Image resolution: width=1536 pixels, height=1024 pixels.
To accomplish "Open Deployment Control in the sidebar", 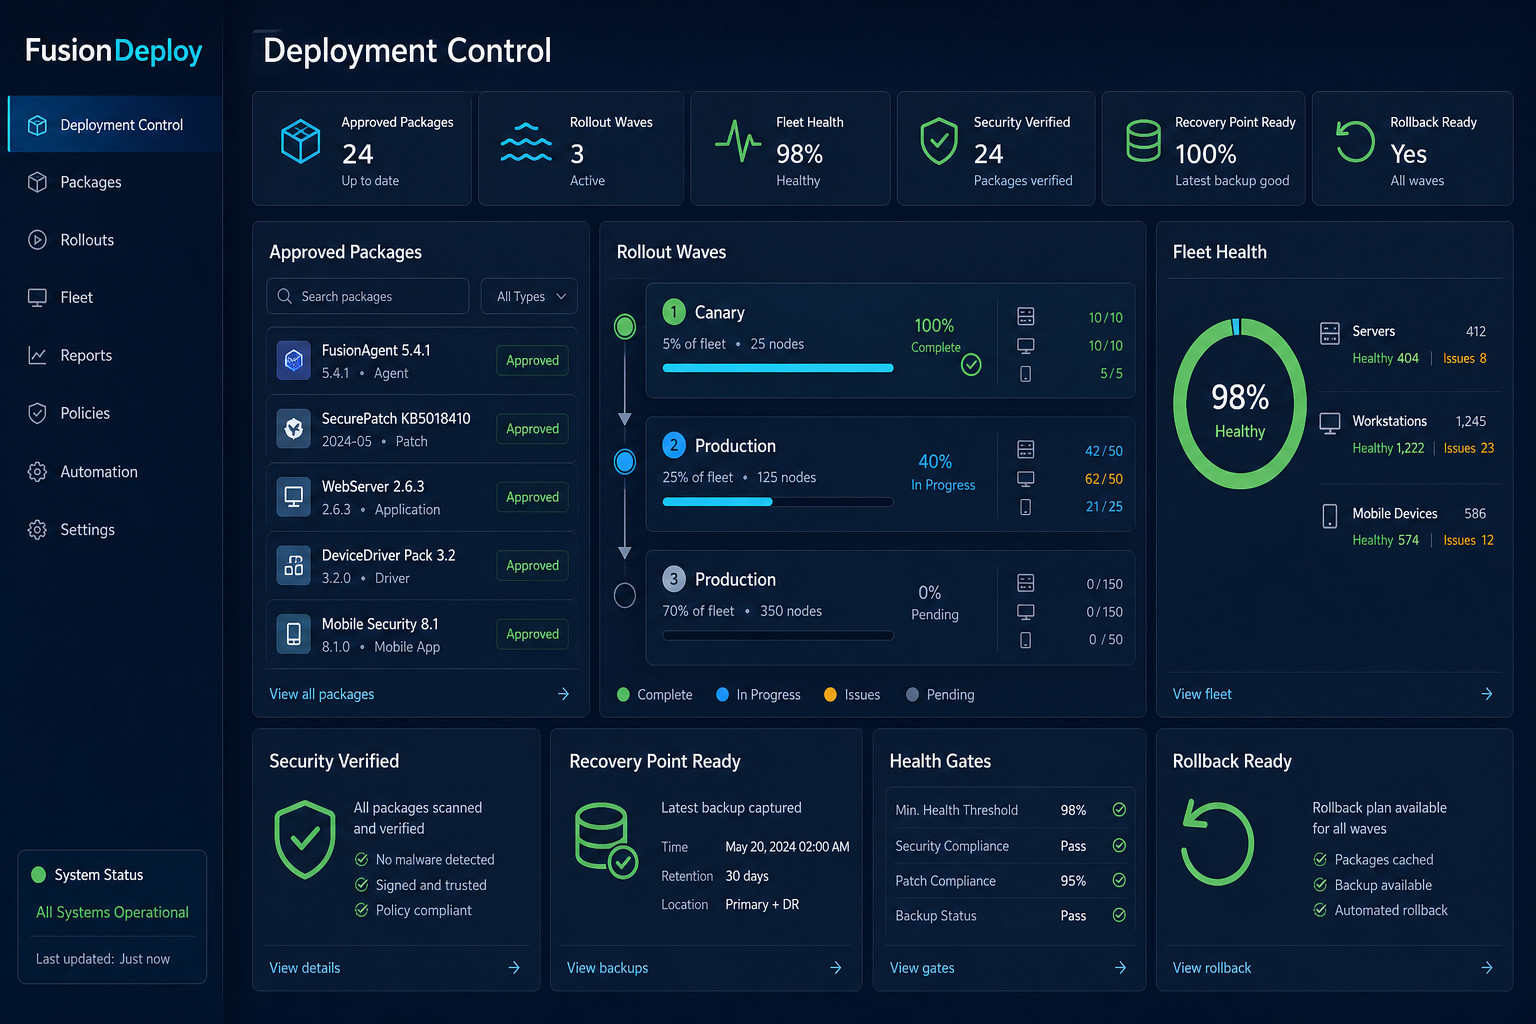I will point(115,125).
